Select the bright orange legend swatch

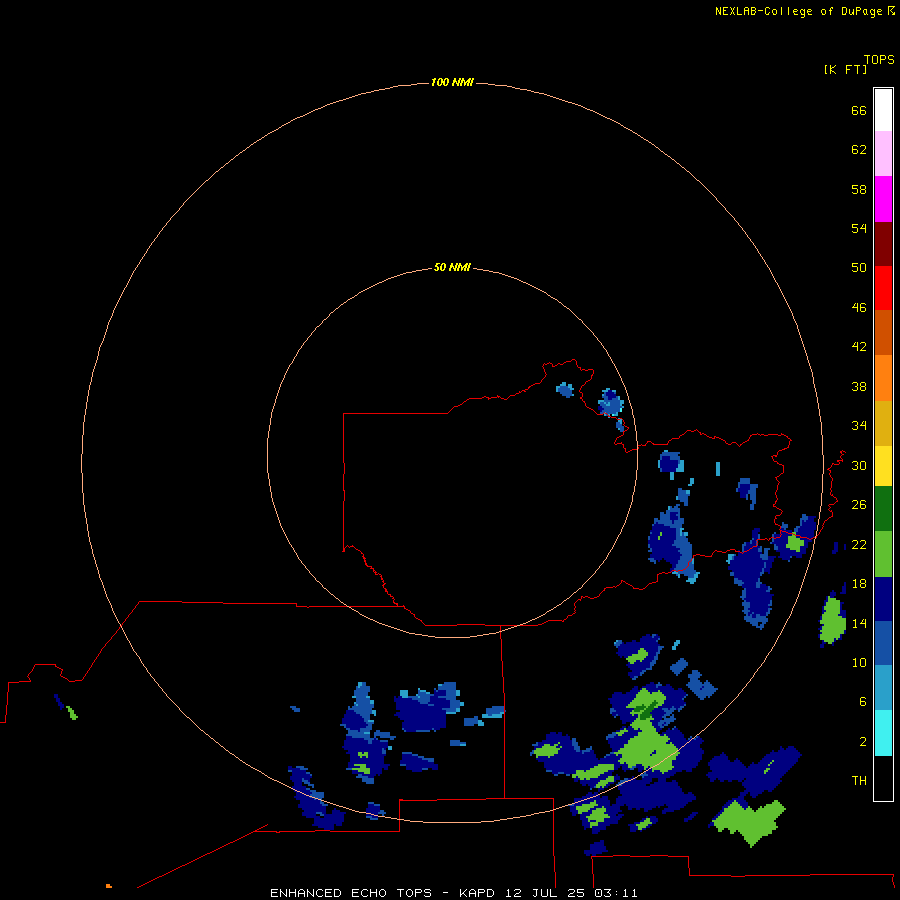click(x=883, y=378)
